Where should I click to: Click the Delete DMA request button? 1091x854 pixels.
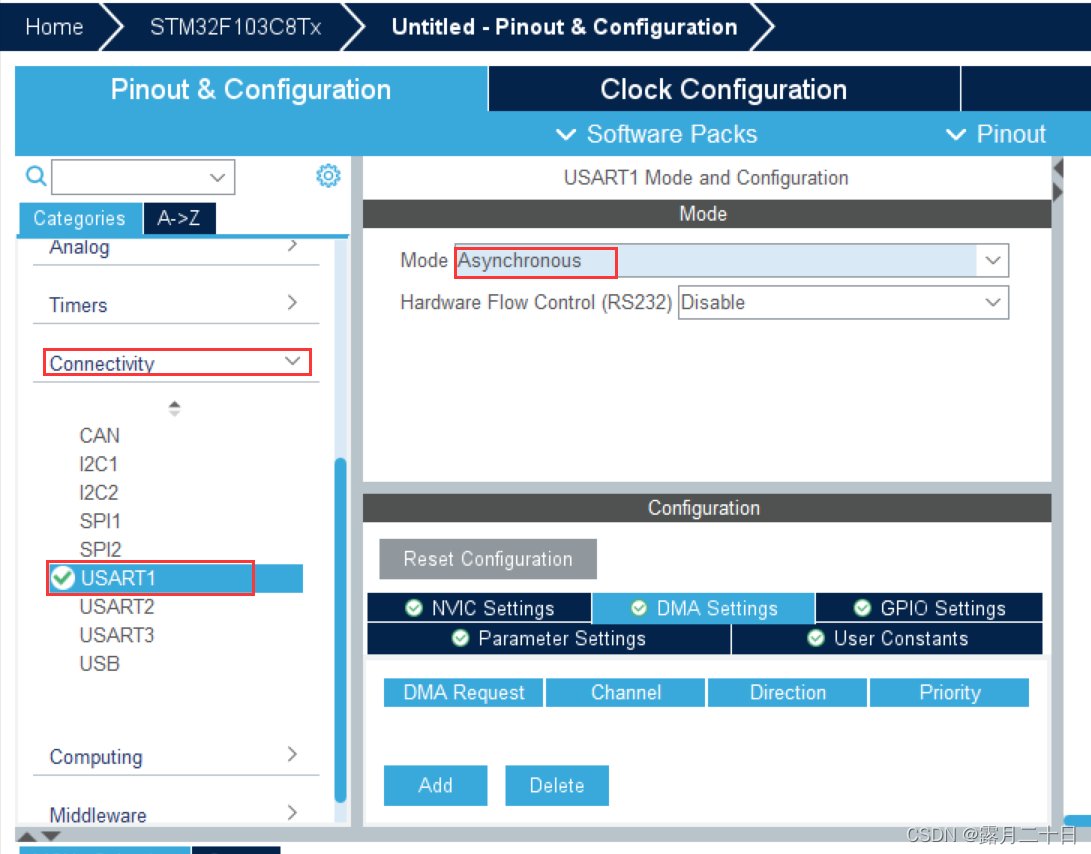coord(557,785)
